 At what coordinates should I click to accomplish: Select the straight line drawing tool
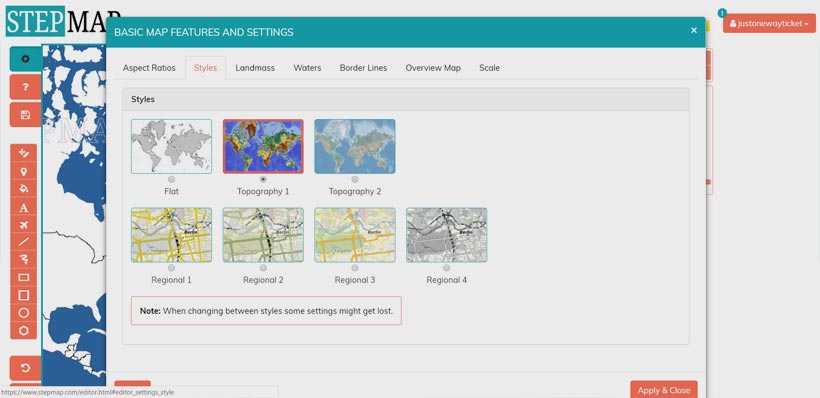[x=24, y=242]
